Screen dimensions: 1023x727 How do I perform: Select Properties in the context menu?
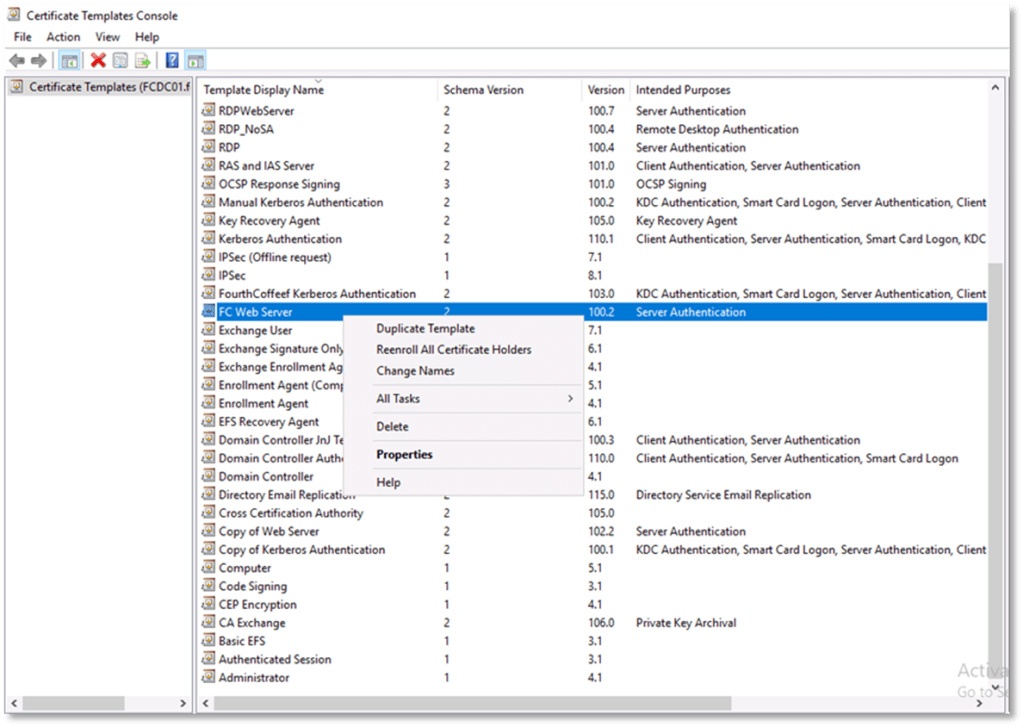(x=404, y=455)
